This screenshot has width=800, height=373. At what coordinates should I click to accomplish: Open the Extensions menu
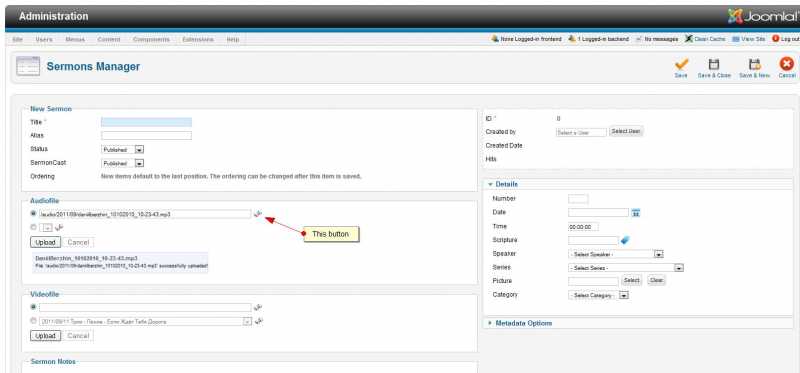pyautogui.click(x=197, y=39)
